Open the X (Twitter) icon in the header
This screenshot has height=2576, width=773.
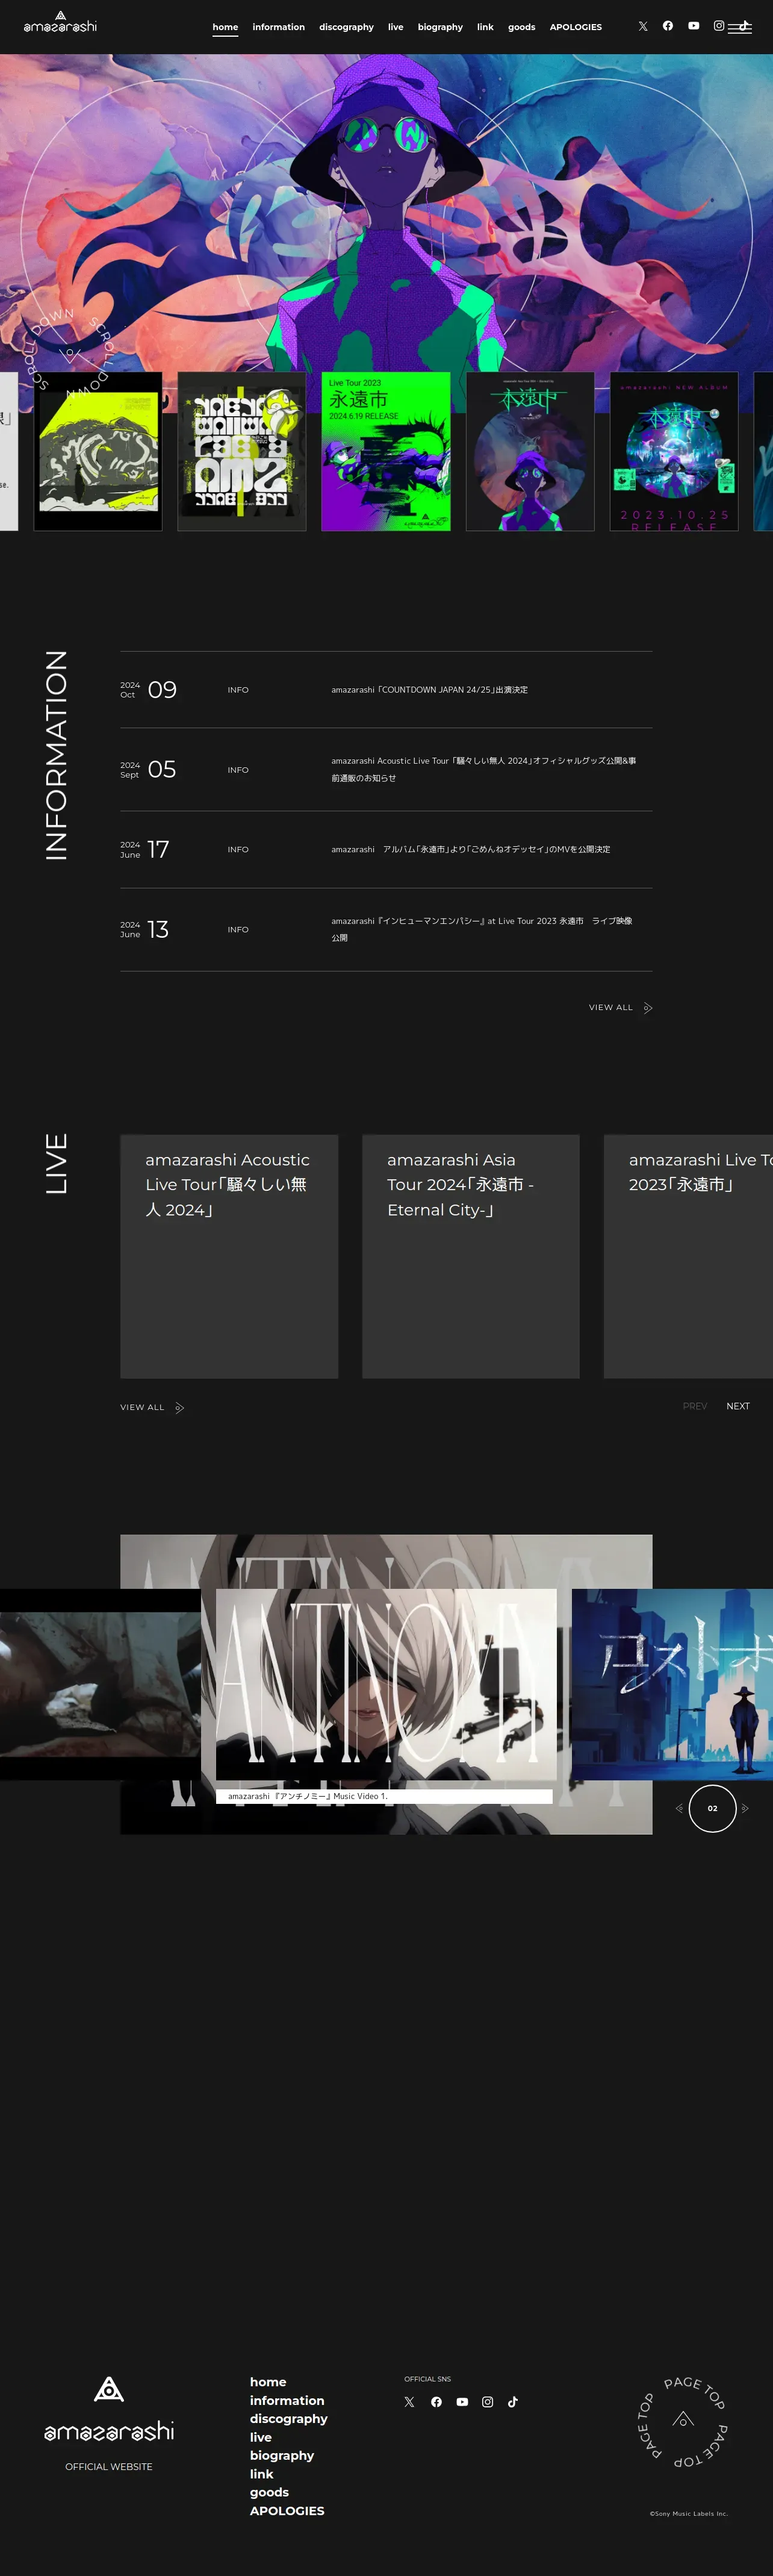pos(643,26)
